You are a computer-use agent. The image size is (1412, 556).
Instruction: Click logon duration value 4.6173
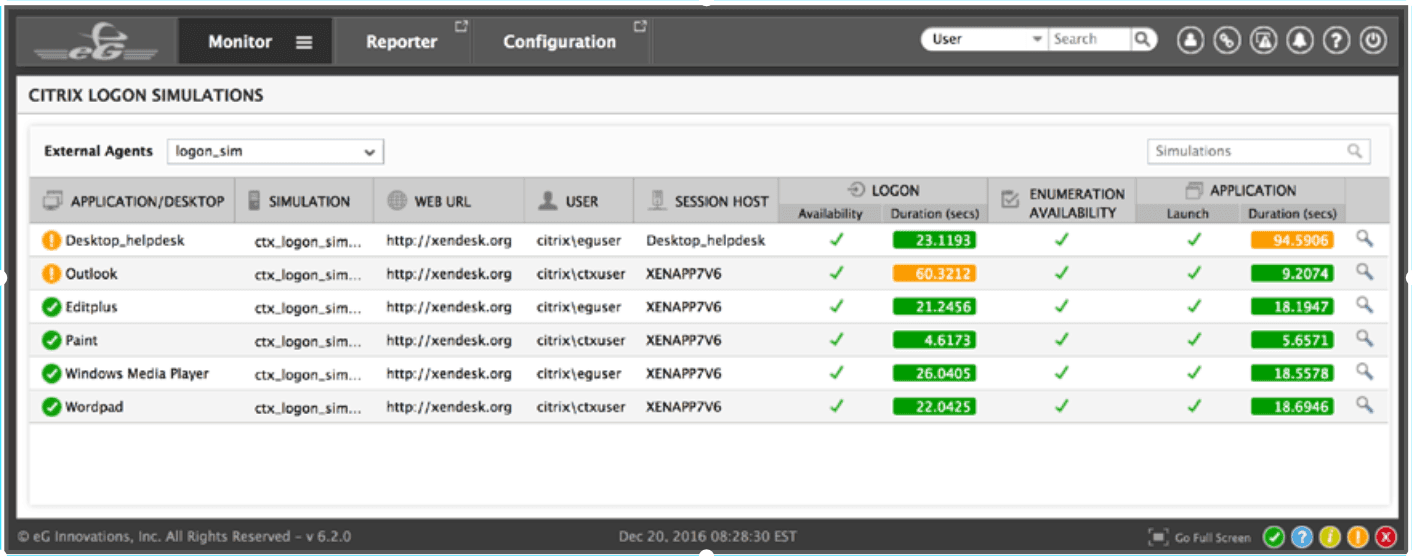[x=934, y=340]
